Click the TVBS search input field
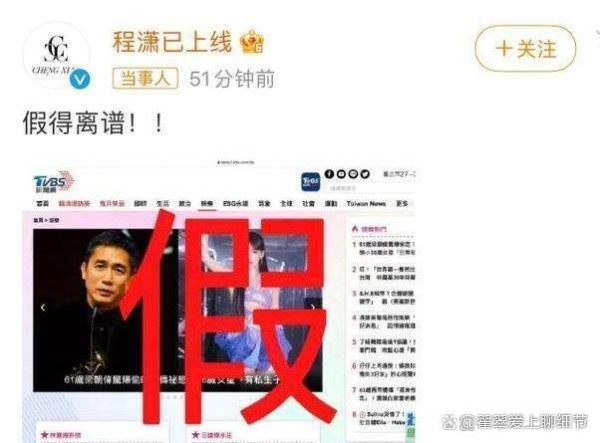Viewport: 600px width, 443px height. (x=369, y=188)
